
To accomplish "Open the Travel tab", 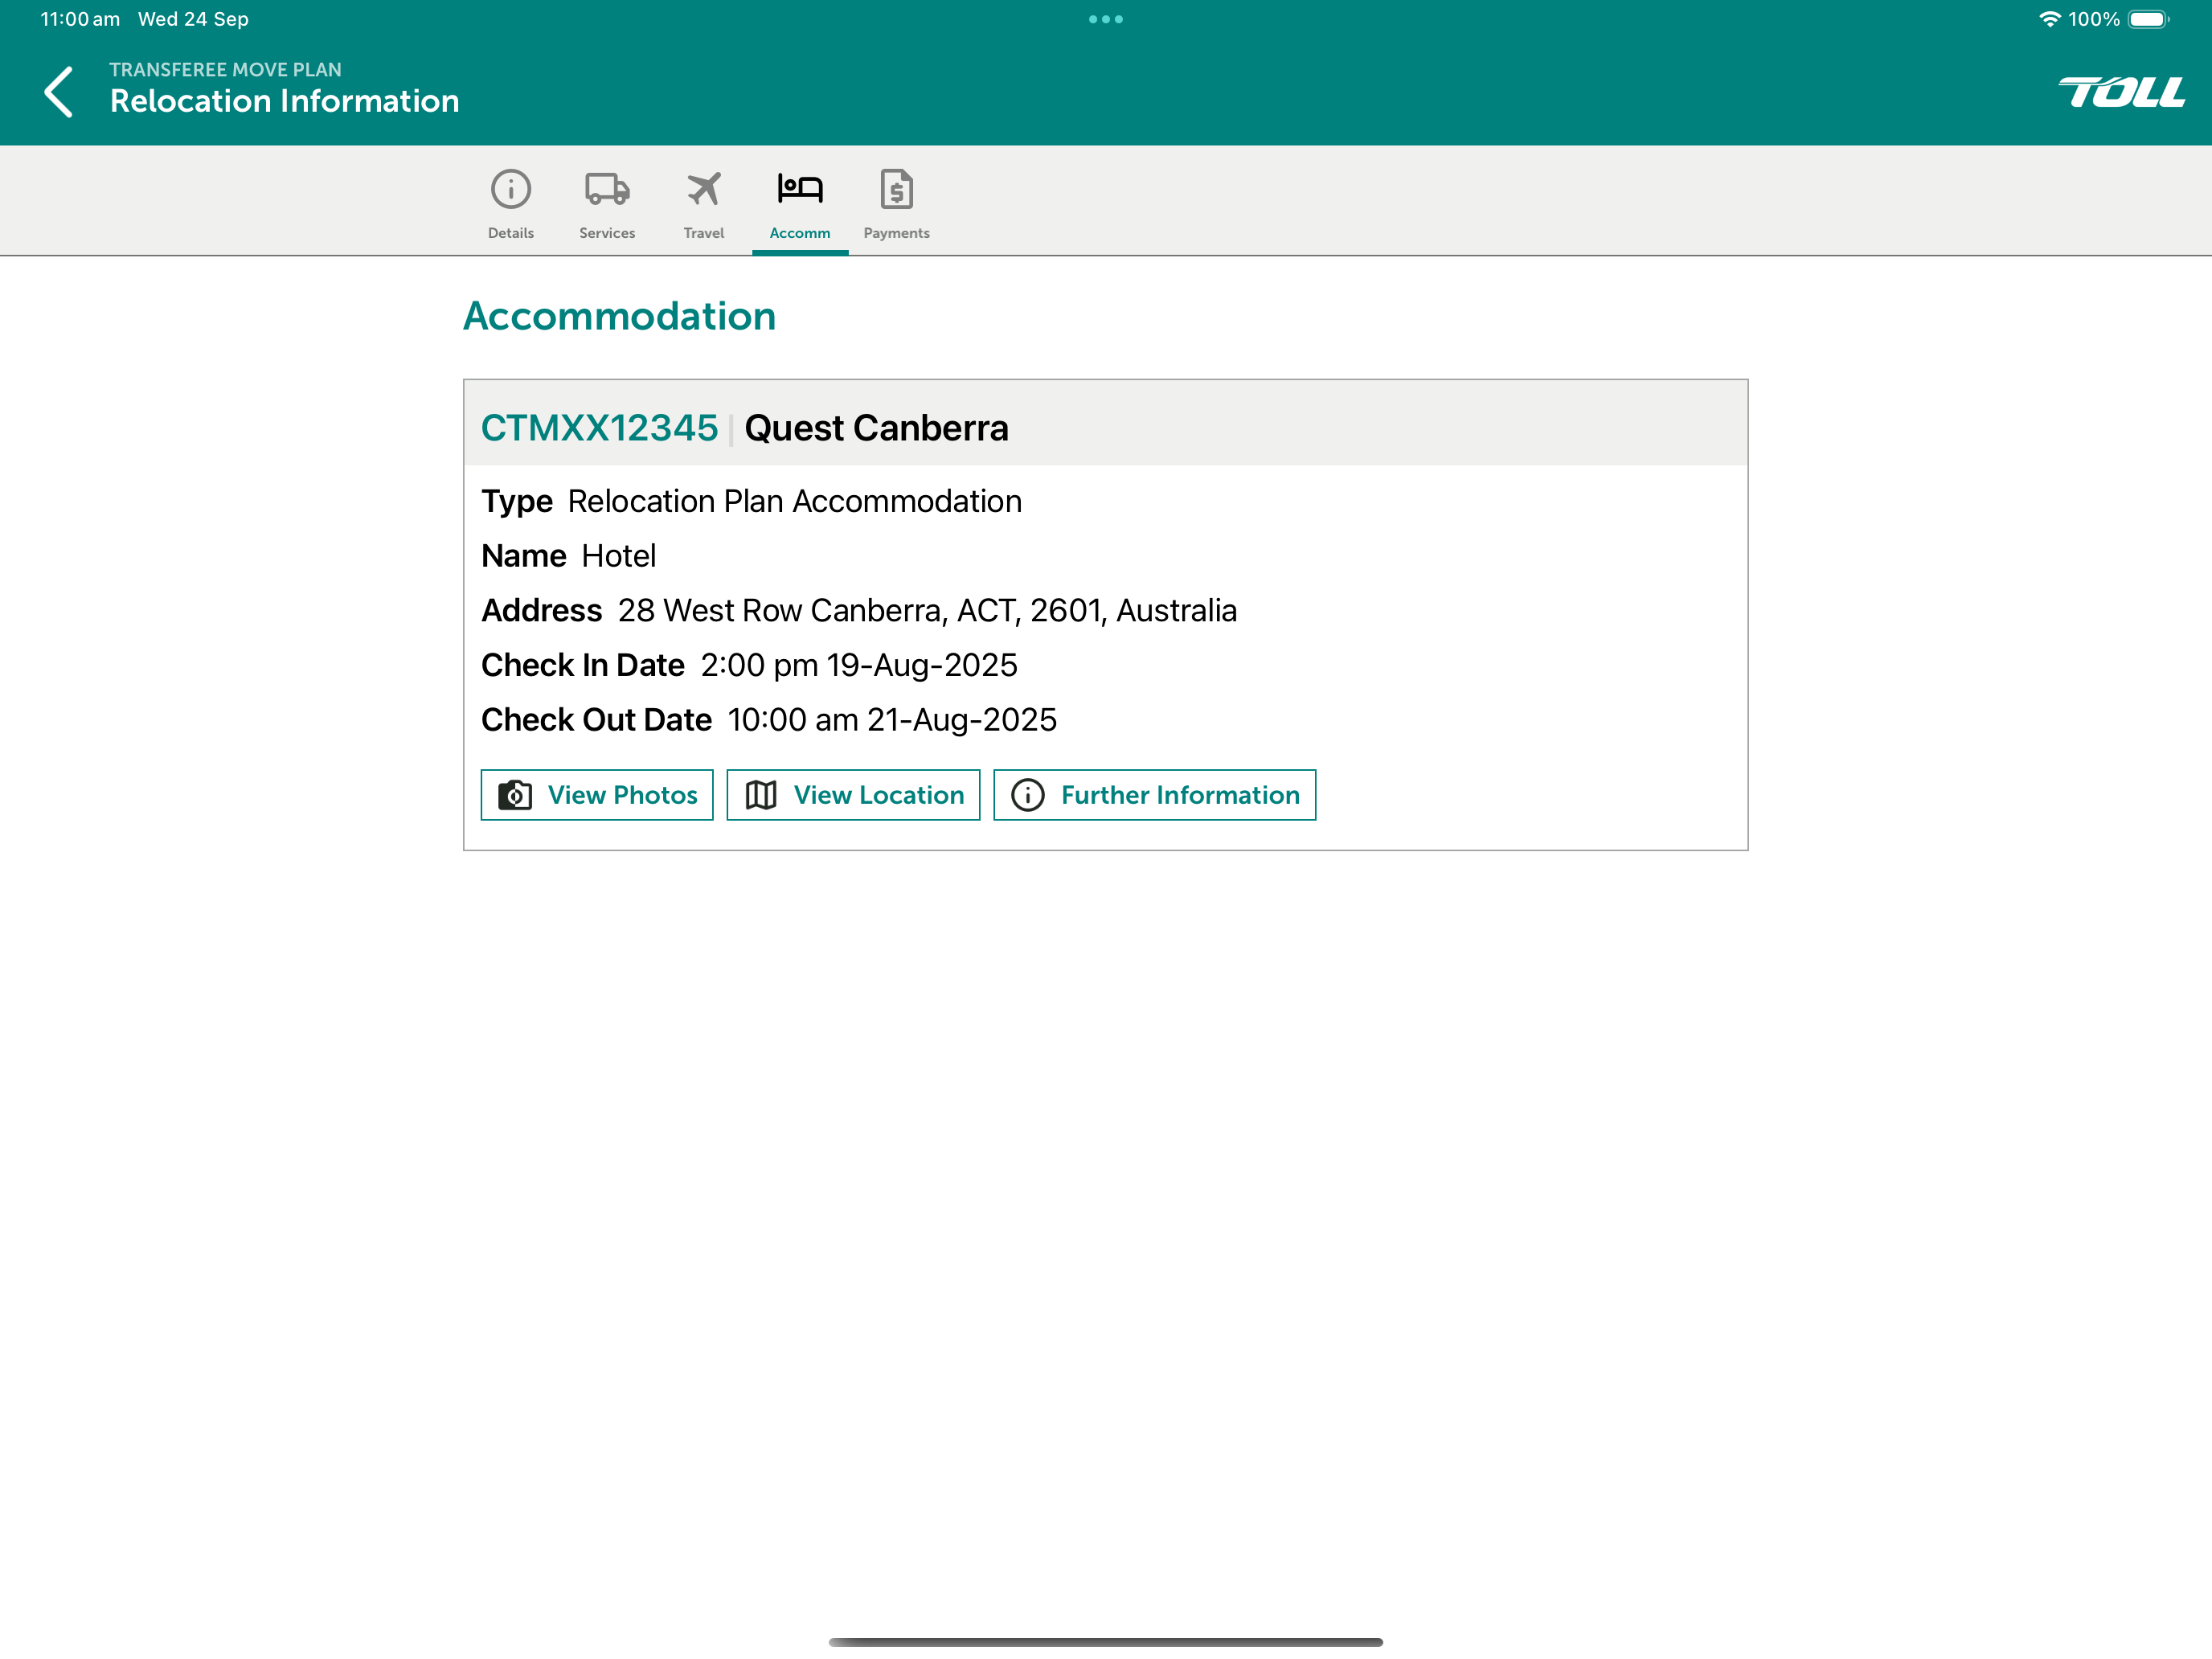I will coord(704,204).
